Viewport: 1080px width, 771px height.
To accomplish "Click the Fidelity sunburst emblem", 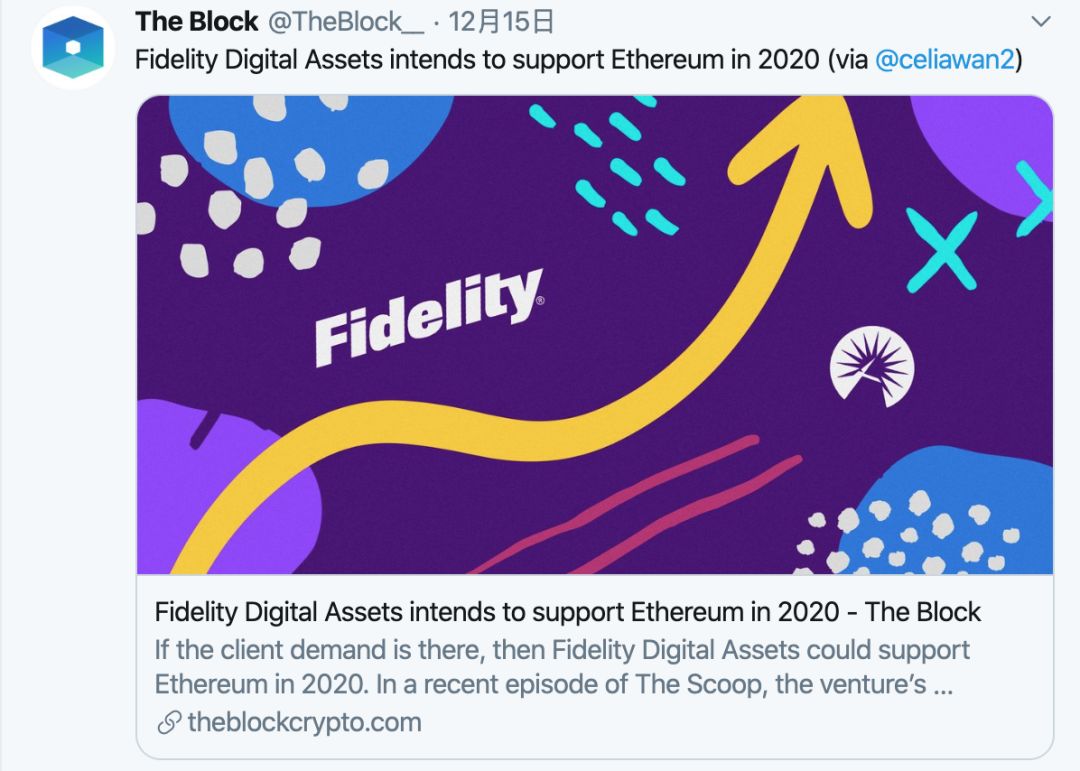I will click(872, 367).
